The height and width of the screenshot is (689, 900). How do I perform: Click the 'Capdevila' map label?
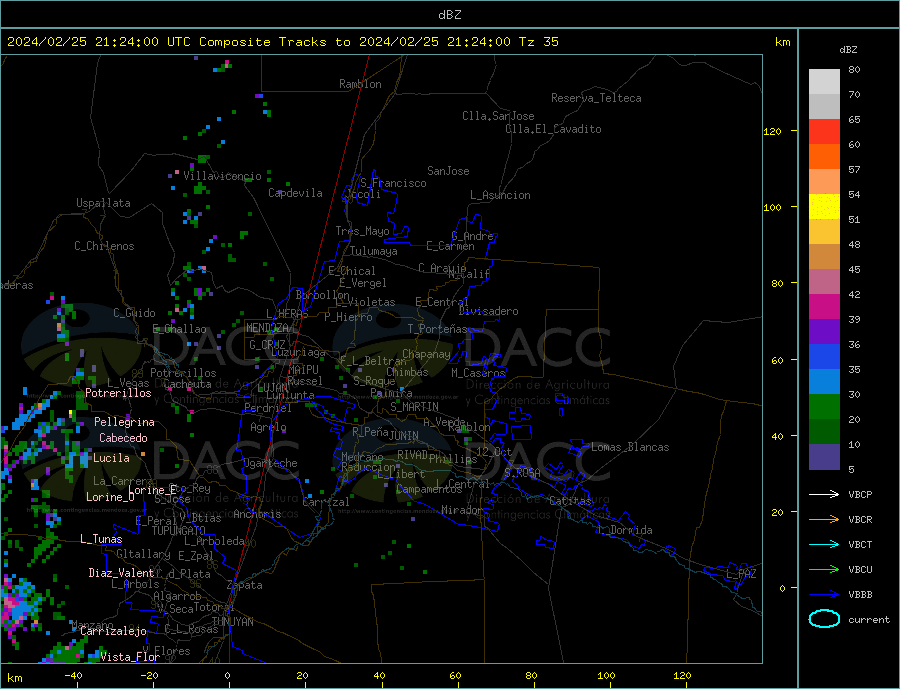pos(295,193)
